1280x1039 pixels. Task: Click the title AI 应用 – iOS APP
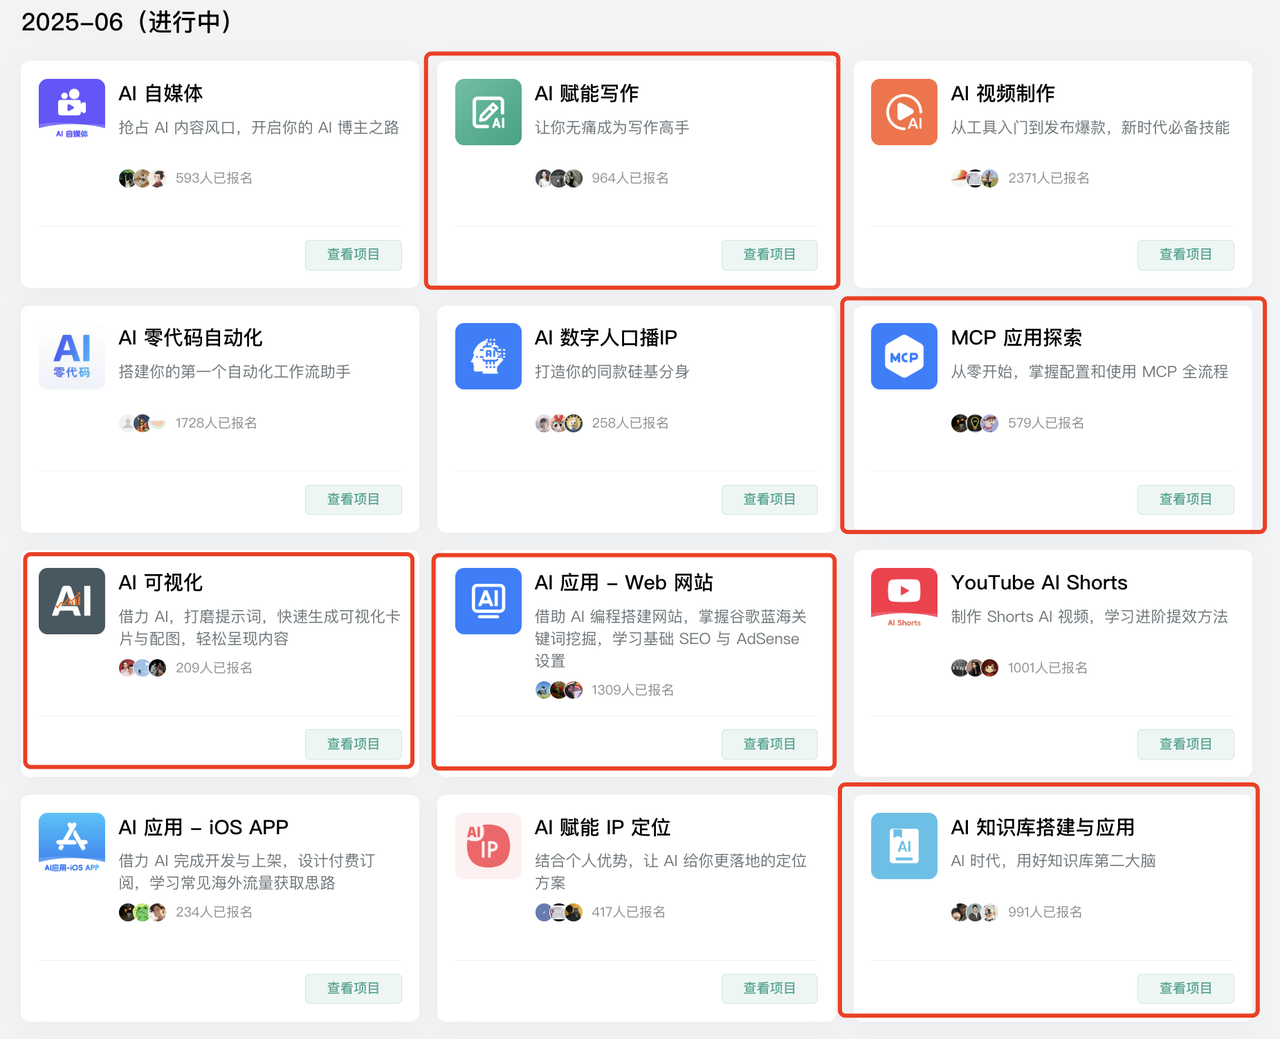click(x=204, y=828)
